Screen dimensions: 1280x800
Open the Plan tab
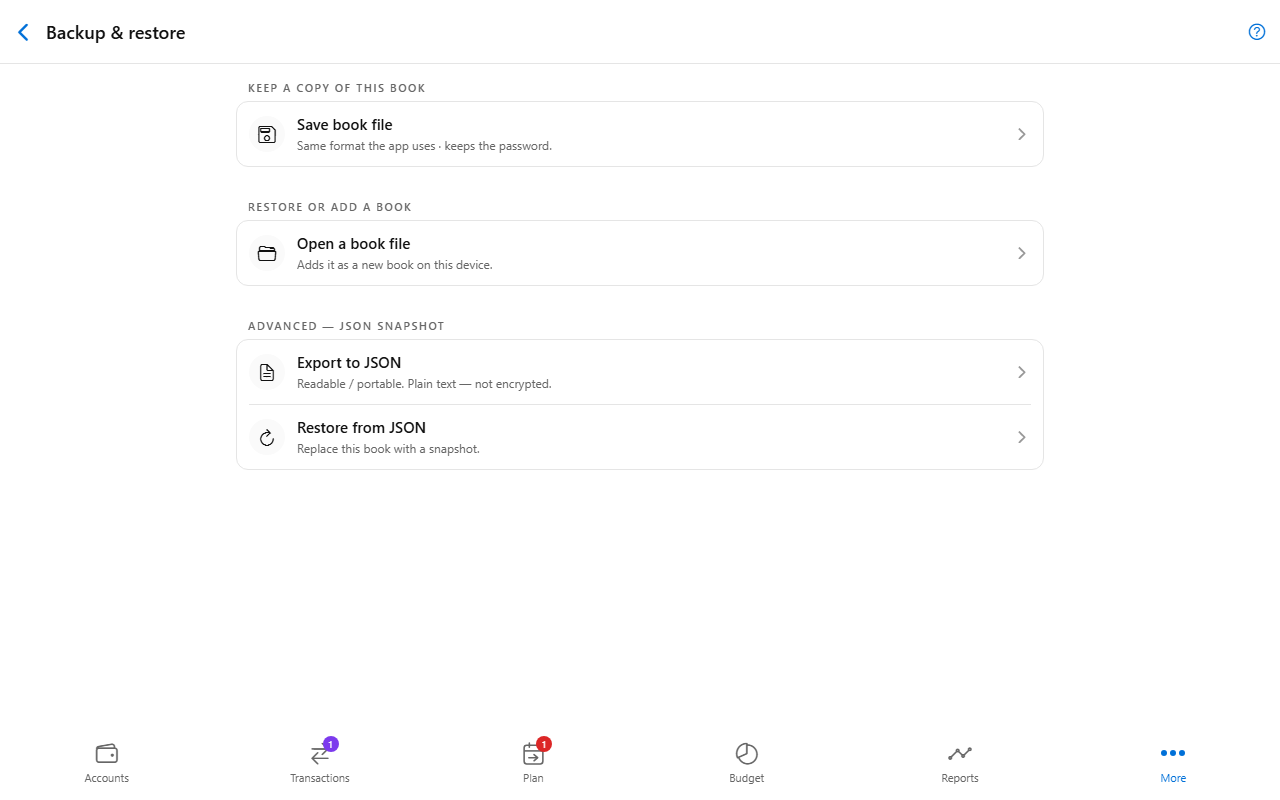(533, 763)
